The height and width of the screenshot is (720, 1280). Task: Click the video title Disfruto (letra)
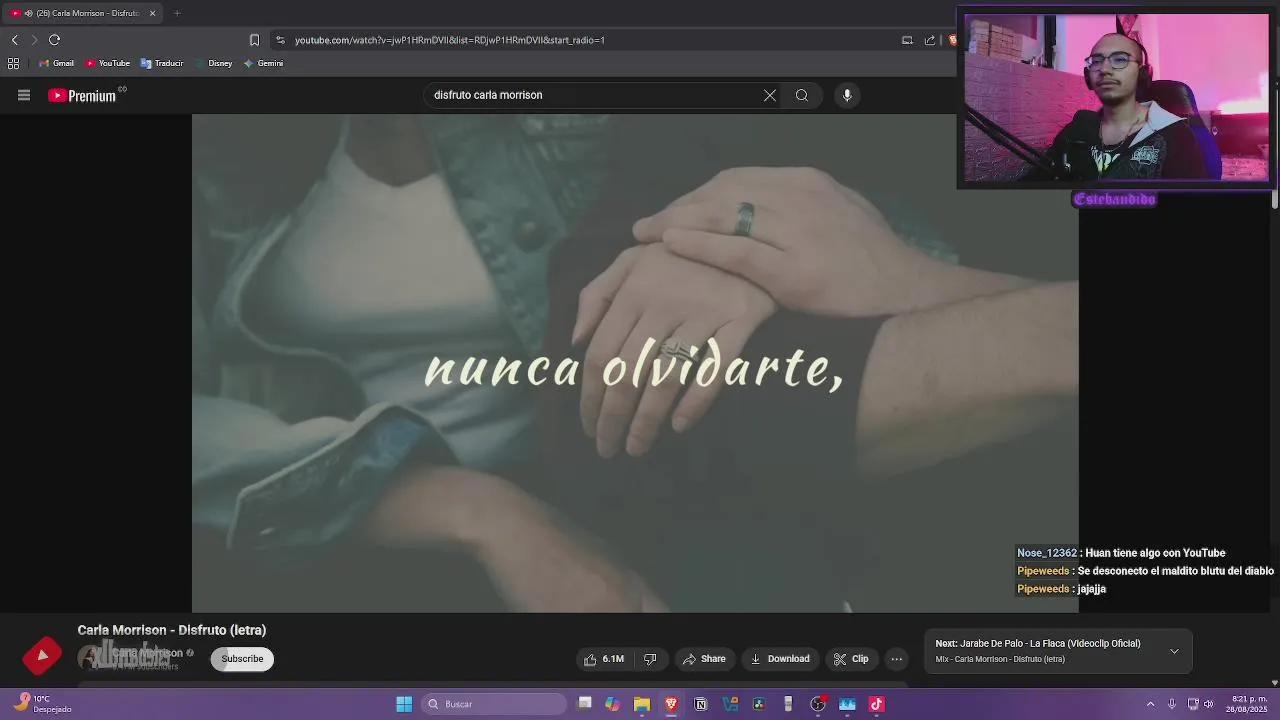pyautogui.click(x=172, y=630)
